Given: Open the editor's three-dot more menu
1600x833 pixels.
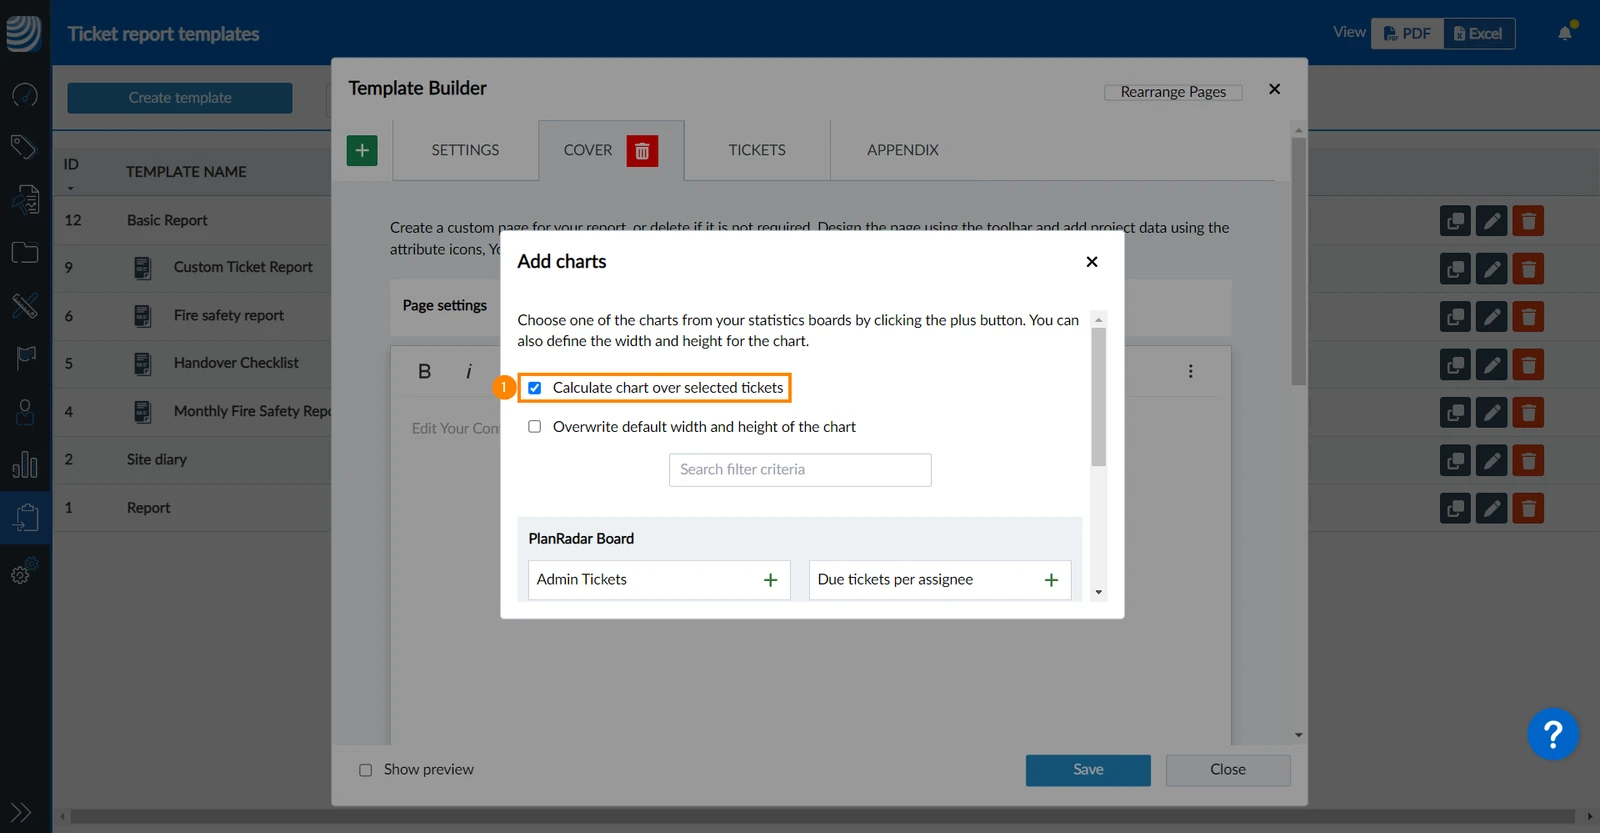Looking at the screenshot, I should 1190,371.
